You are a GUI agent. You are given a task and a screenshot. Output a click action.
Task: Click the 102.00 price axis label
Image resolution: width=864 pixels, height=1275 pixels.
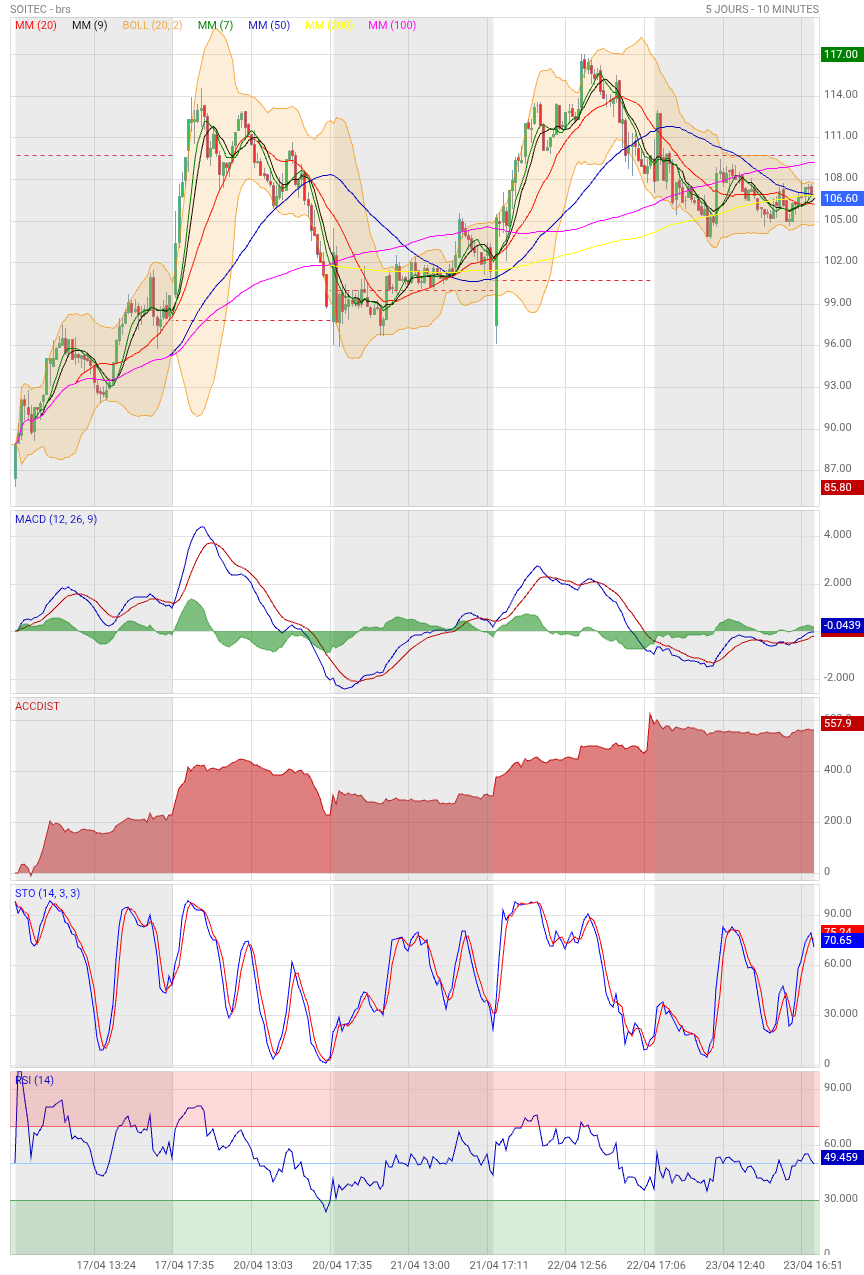841,261
